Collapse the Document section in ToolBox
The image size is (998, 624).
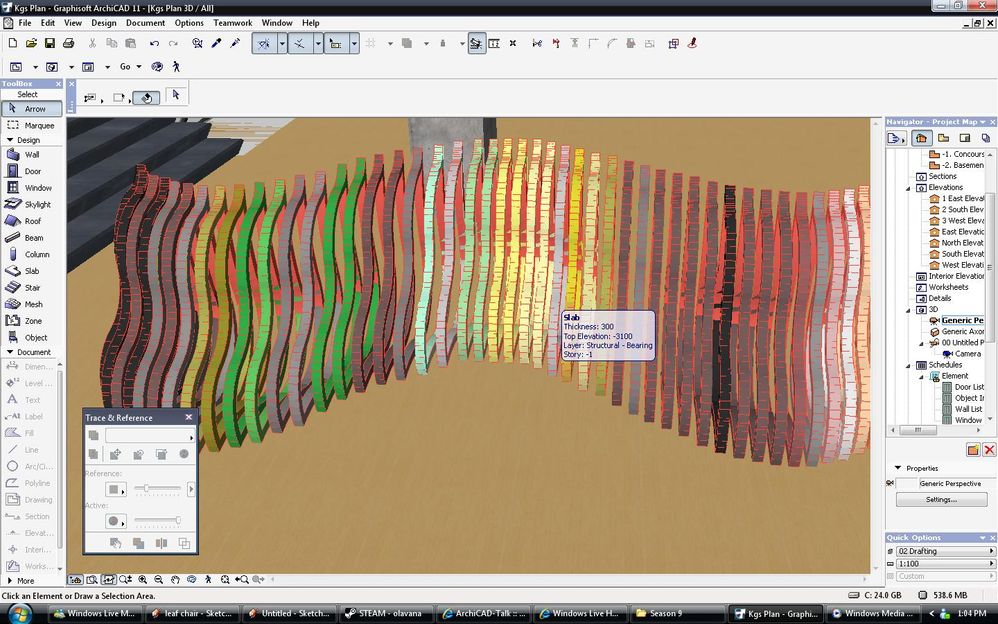[10, 351]
